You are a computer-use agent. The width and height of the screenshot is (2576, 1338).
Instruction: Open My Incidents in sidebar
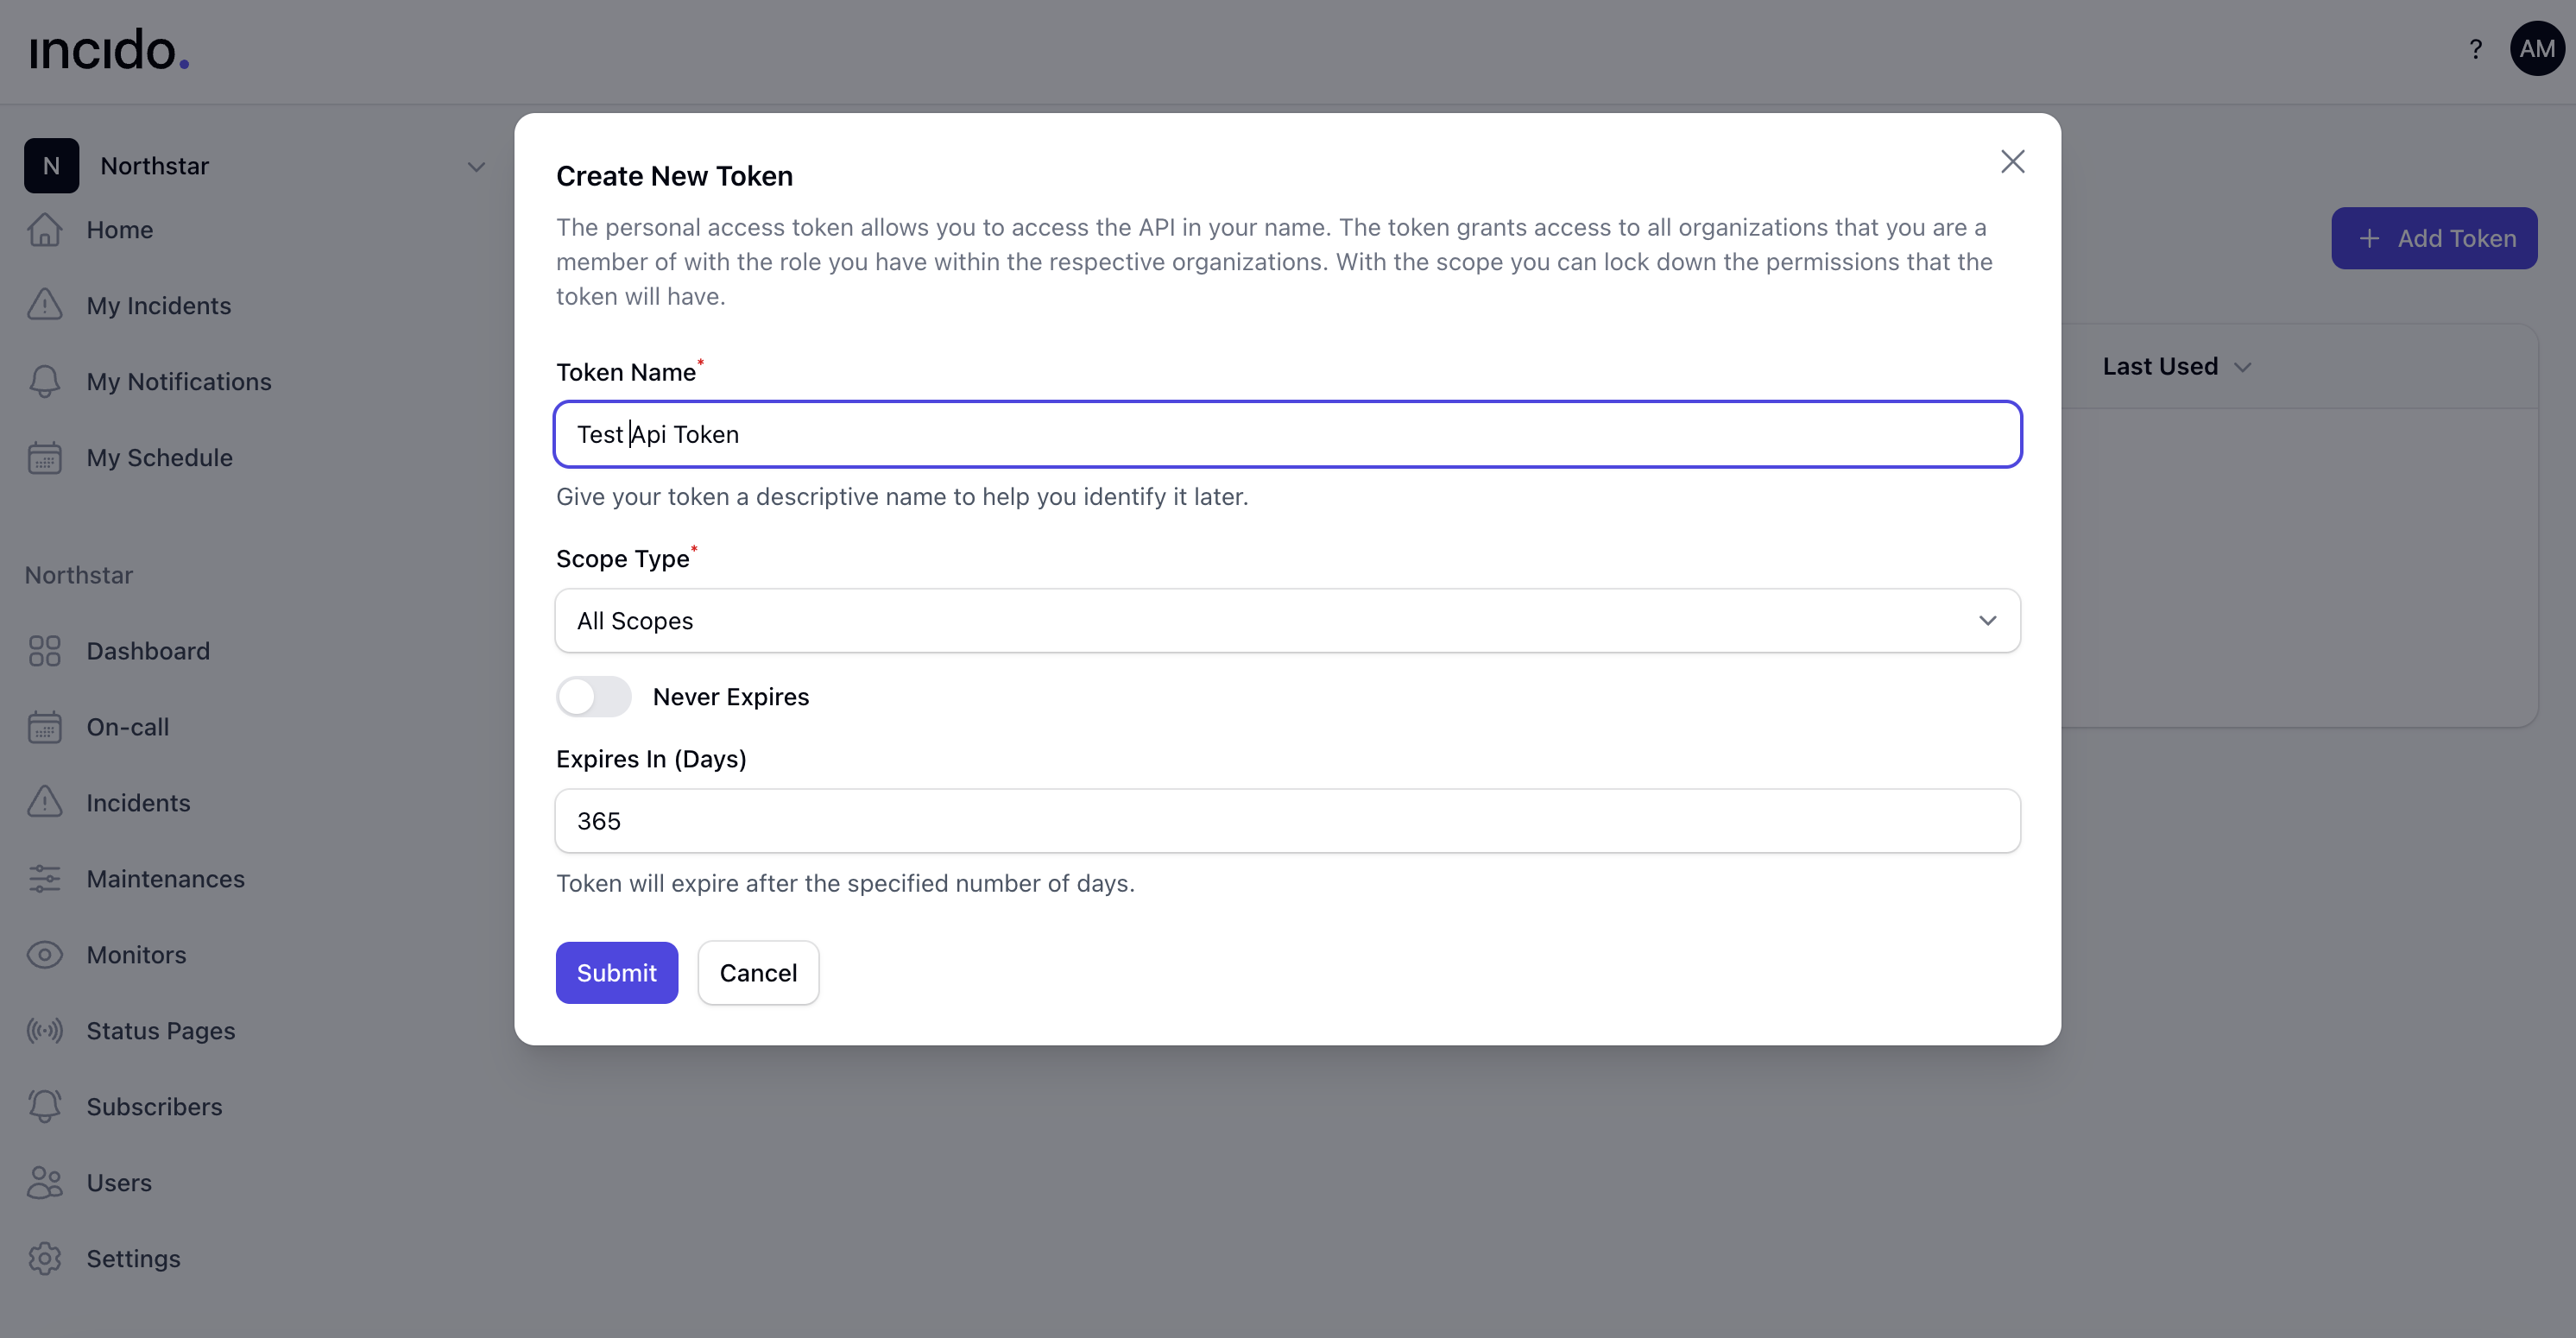pos(159,306)
